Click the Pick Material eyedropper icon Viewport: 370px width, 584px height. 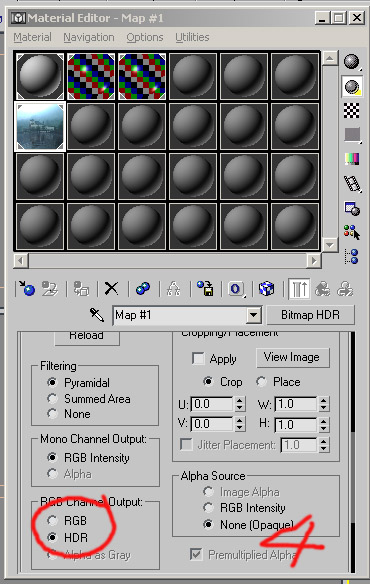pyautogui.click(x=97, y=315)
